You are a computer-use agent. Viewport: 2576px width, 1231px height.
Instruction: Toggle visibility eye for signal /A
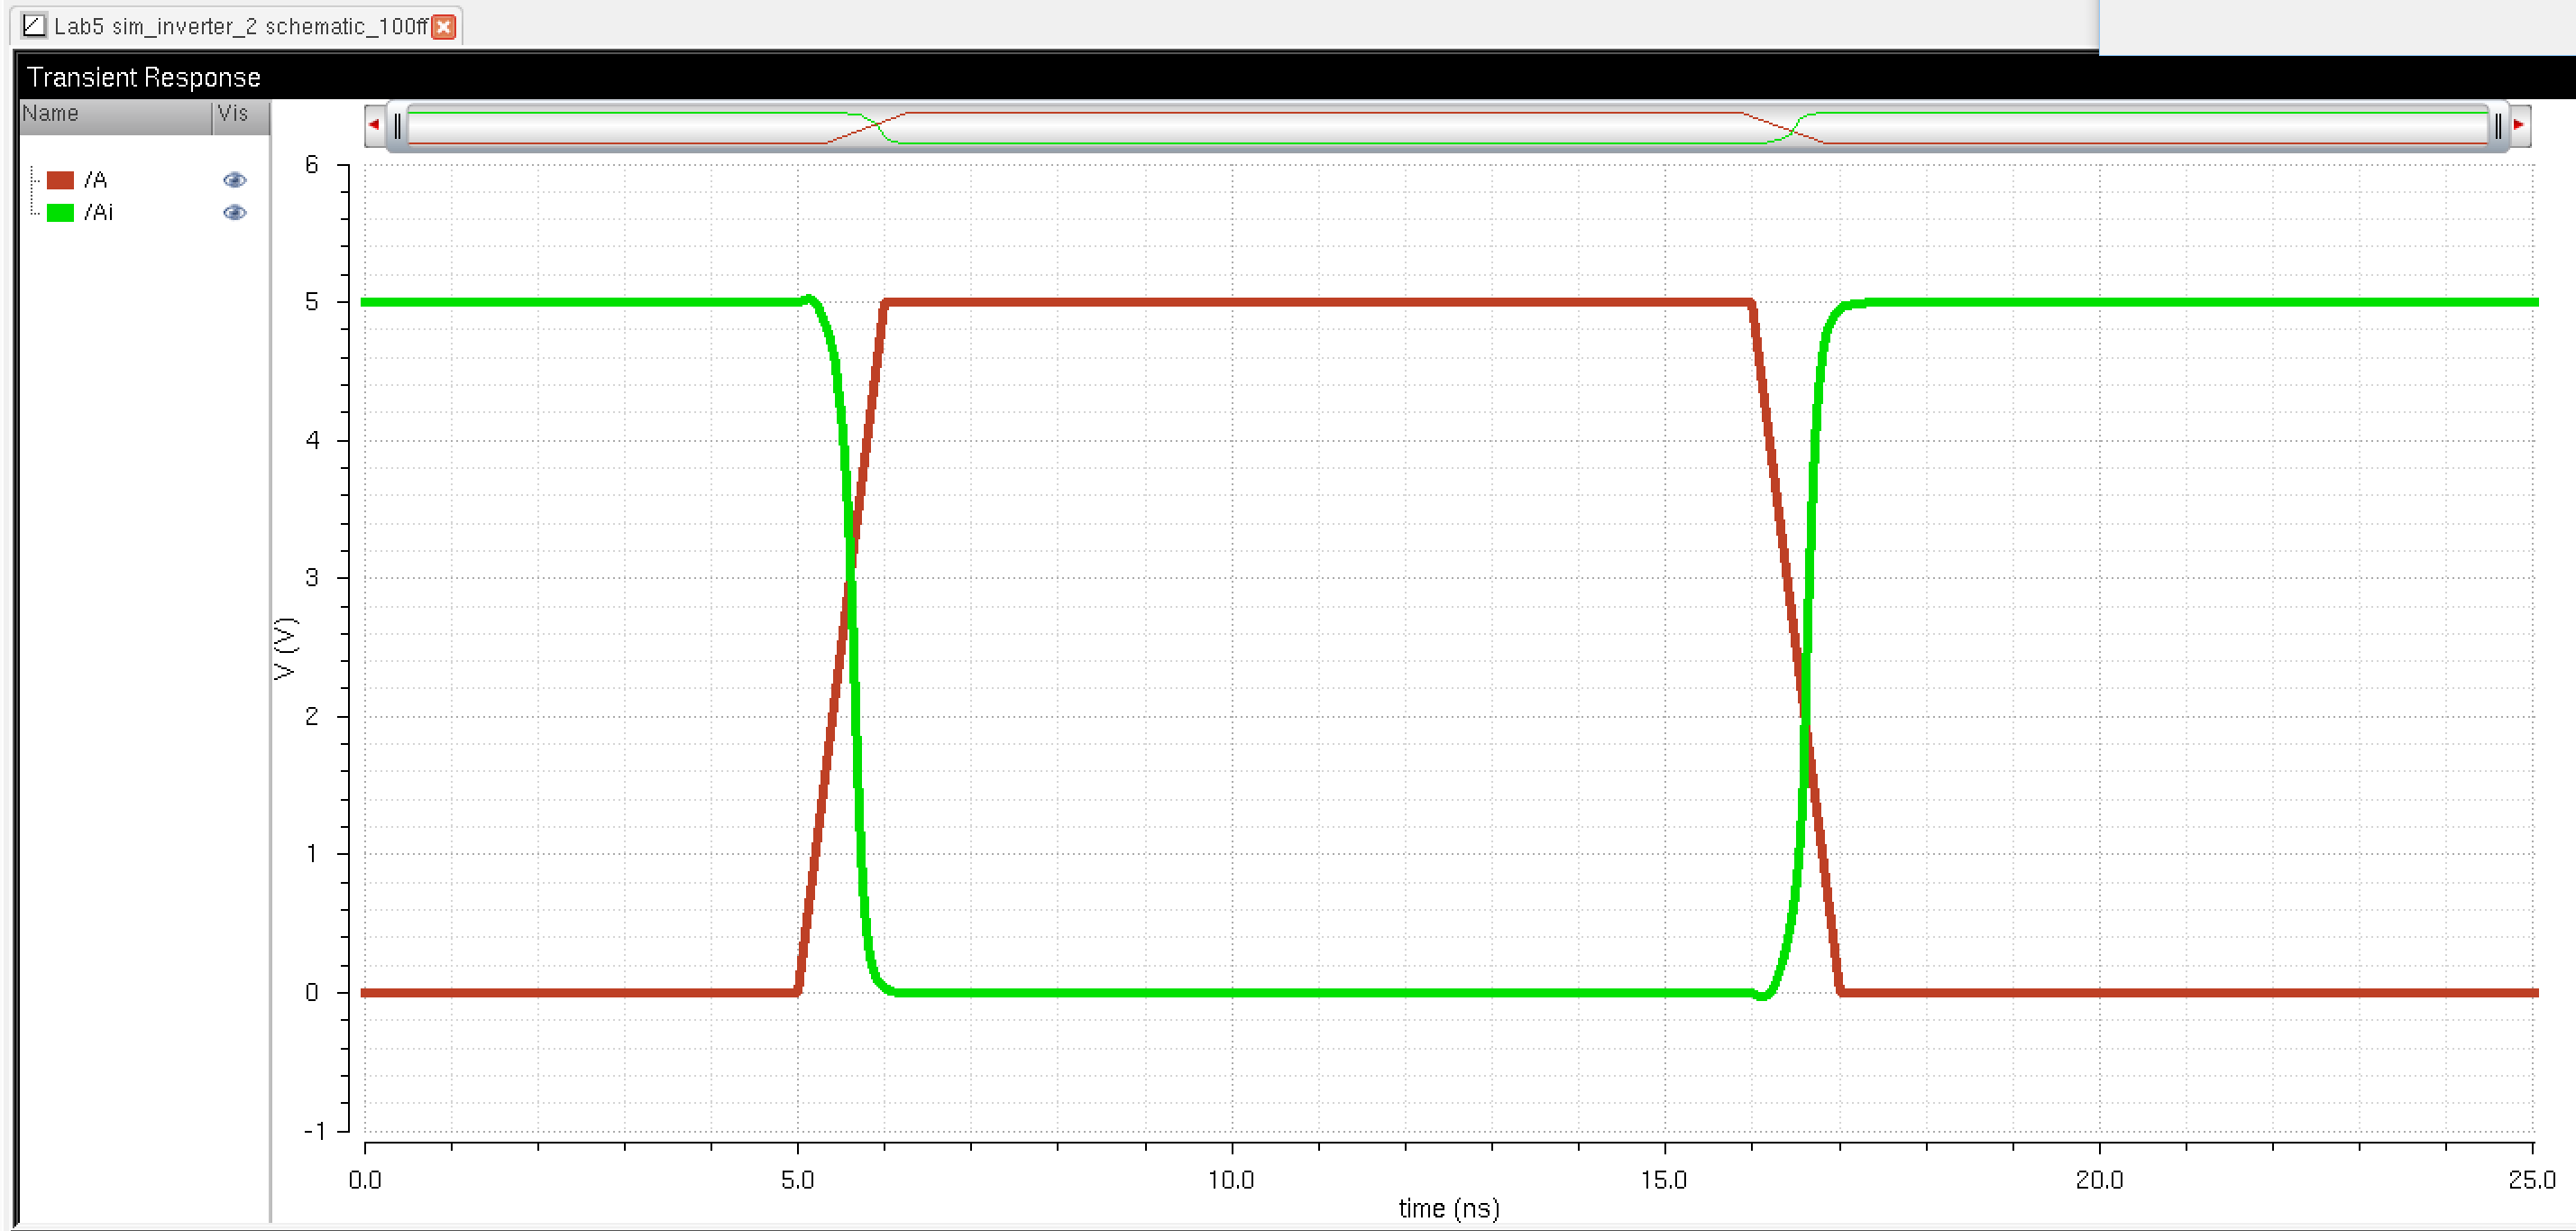tap(234, 180)
